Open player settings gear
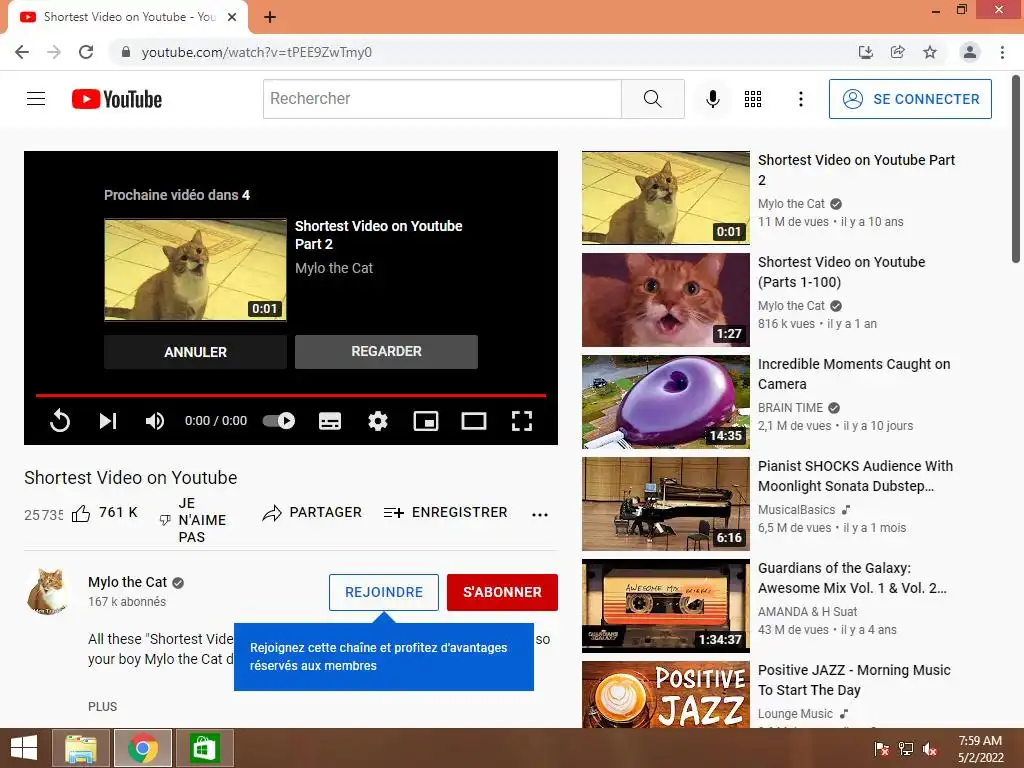The height and width of the screenshot is (768, 1024). tap(377, 421)
